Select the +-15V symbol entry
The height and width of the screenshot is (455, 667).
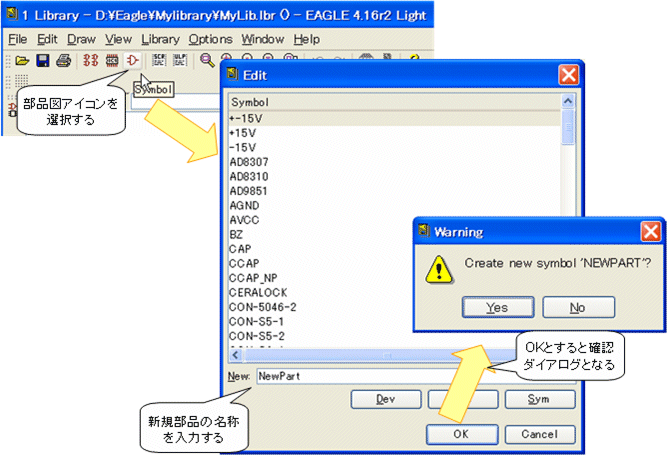point(395,119)
